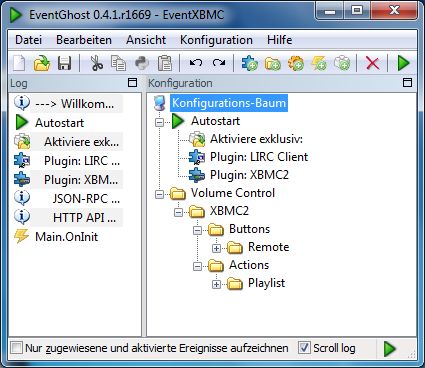Maximize the Log panel with its pane button
This screenshot has height=368, width=425.
[x=133, y=83]
